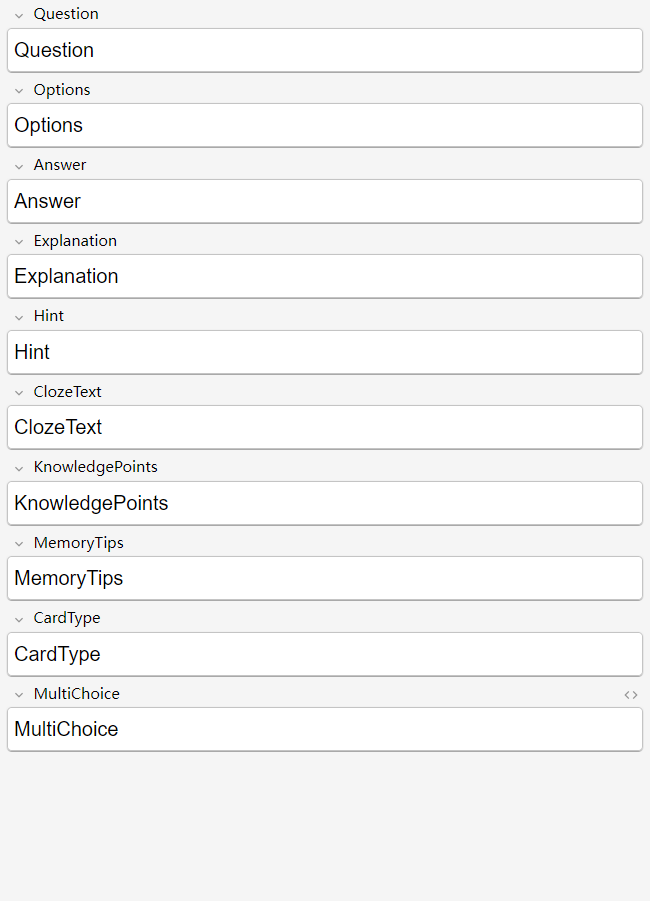Image resolution: width=650 pixels, height=901 pixels.
Task: Collapse the Options field chevron
Action: pyautogui.click(x=19, y=91)
